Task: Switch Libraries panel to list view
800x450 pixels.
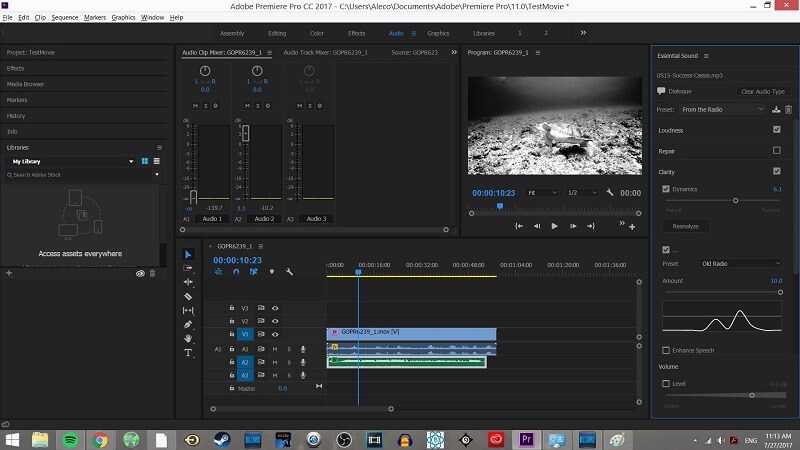Action: (157, 161)
